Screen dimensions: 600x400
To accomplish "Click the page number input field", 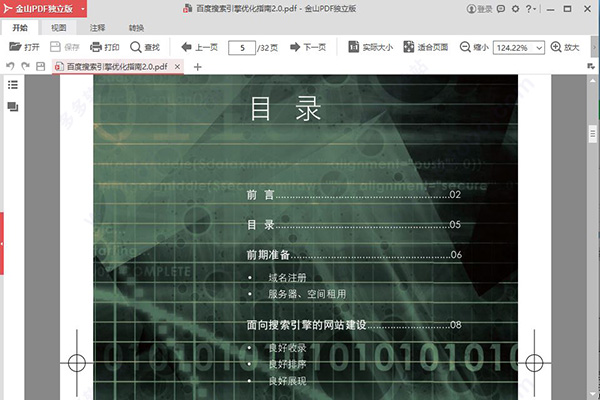I will pos(241,47).
